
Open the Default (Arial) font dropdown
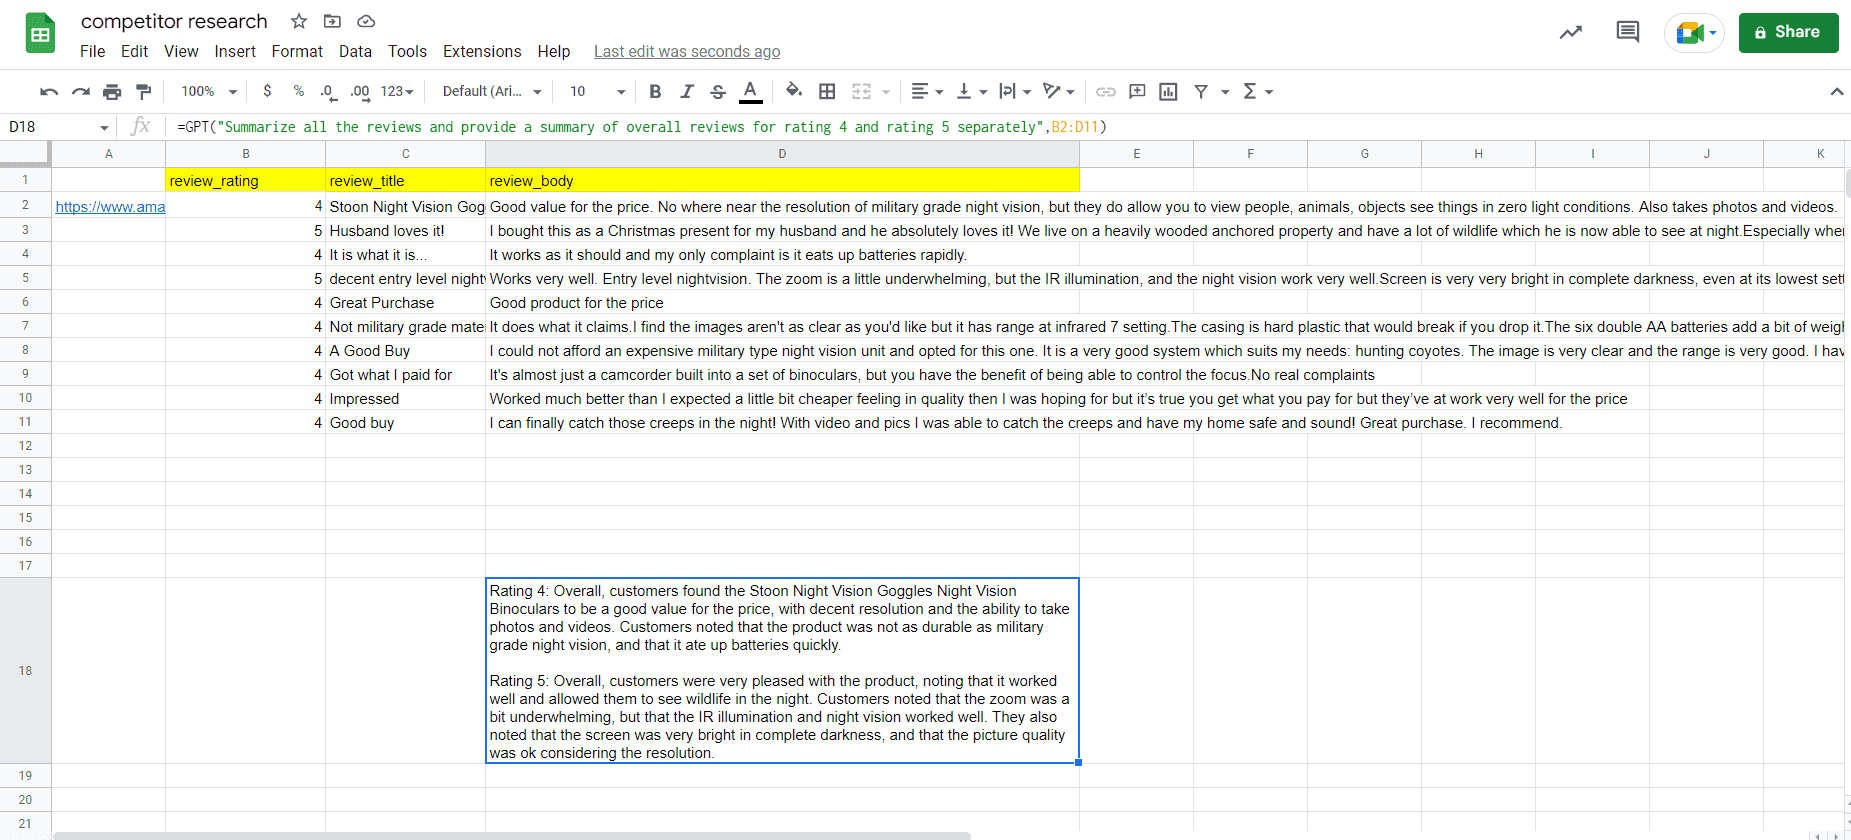[x=492, y=92]
